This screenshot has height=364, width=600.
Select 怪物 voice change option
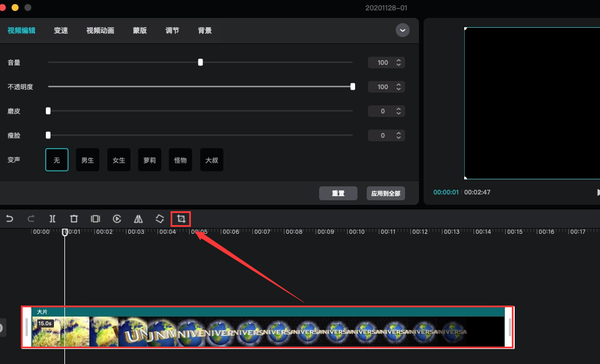coord(181,160)
